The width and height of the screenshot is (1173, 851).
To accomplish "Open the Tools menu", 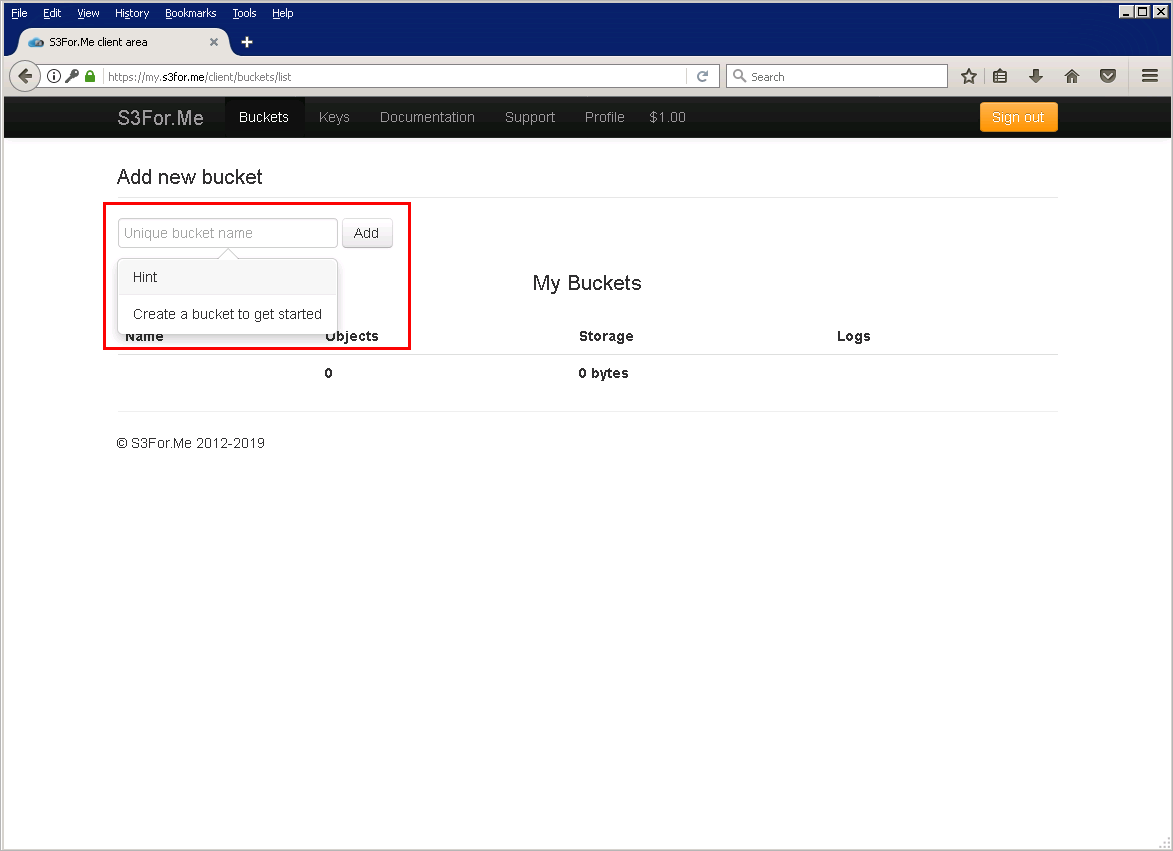I will (244, 13).
